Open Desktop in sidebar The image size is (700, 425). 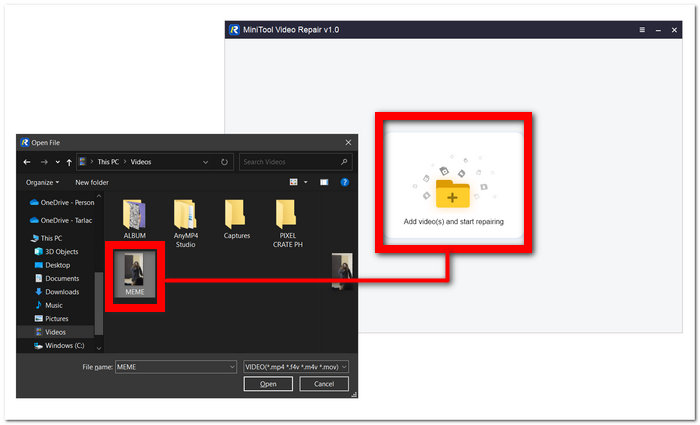(53, 265)
